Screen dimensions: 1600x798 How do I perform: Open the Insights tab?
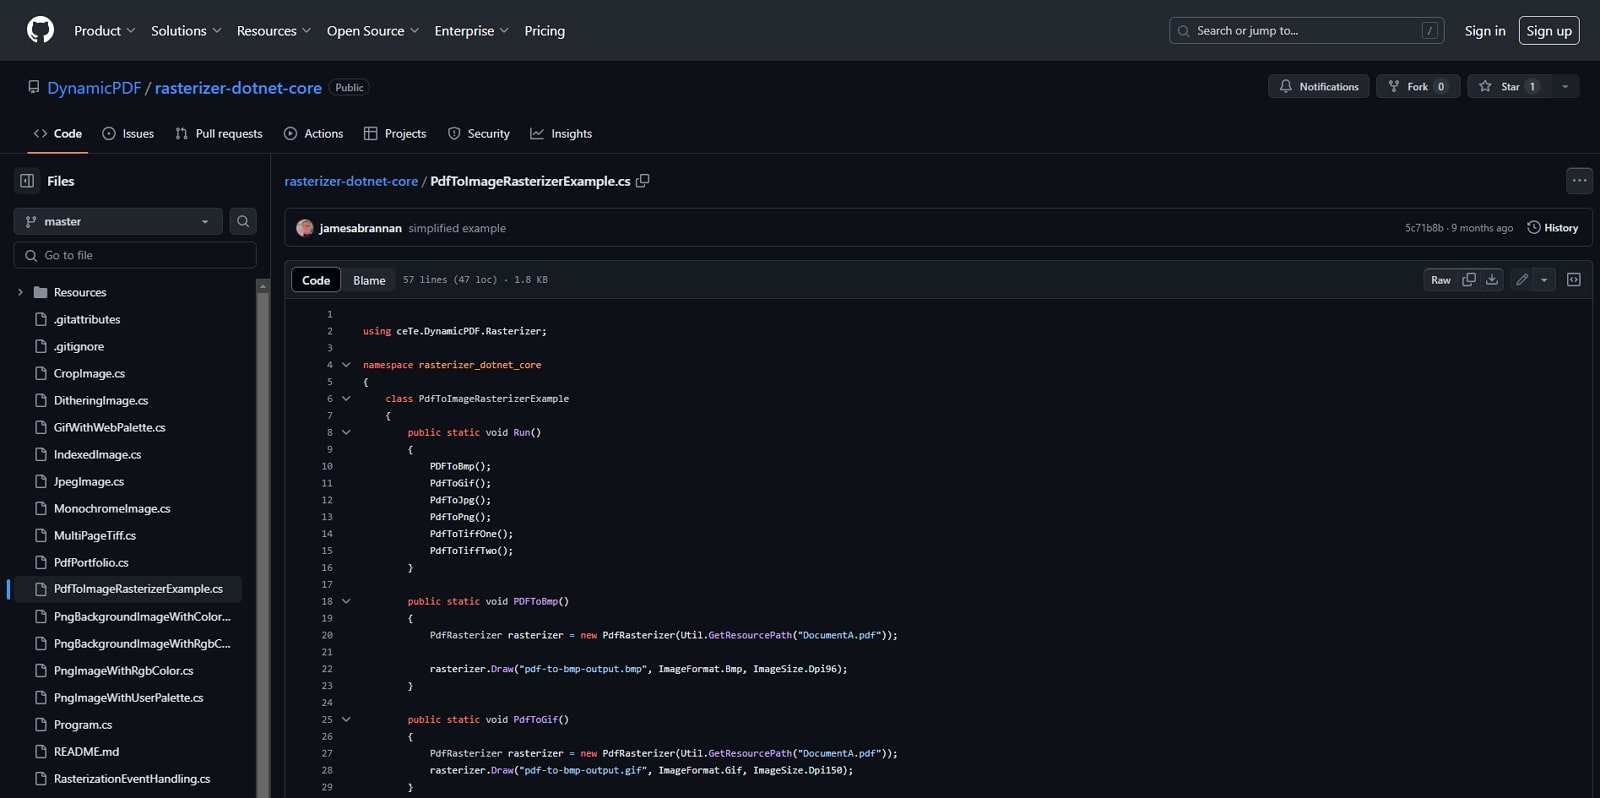pos(561,133)
